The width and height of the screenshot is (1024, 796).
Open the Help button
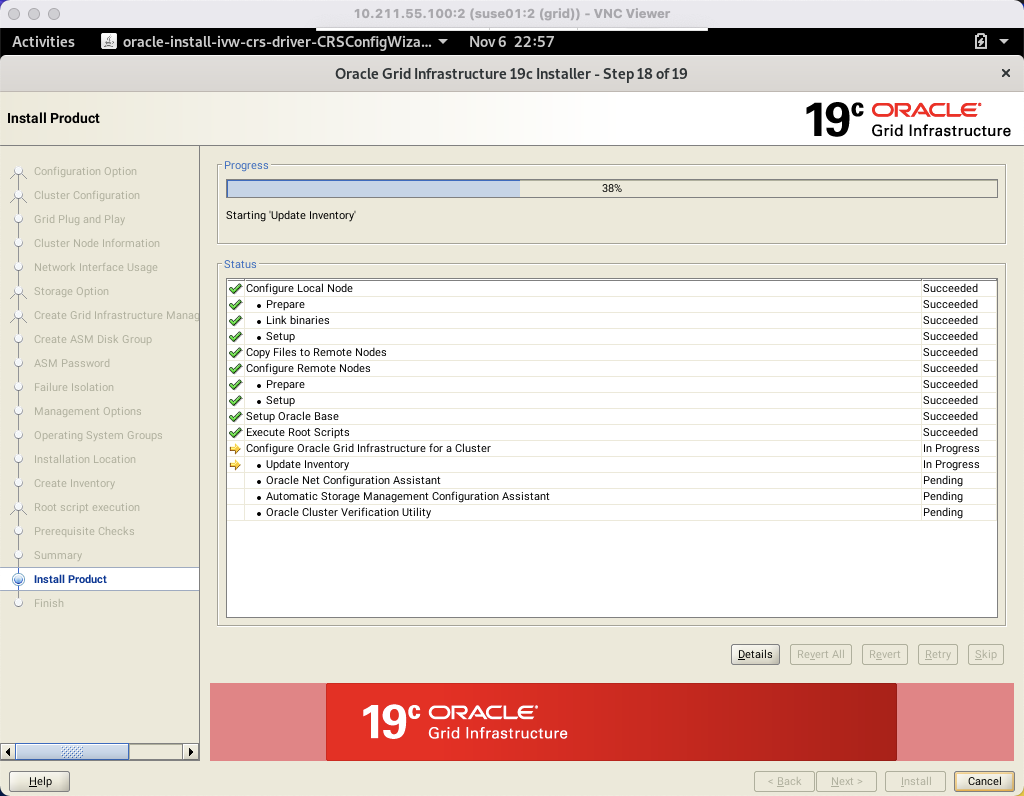point(40,781)
